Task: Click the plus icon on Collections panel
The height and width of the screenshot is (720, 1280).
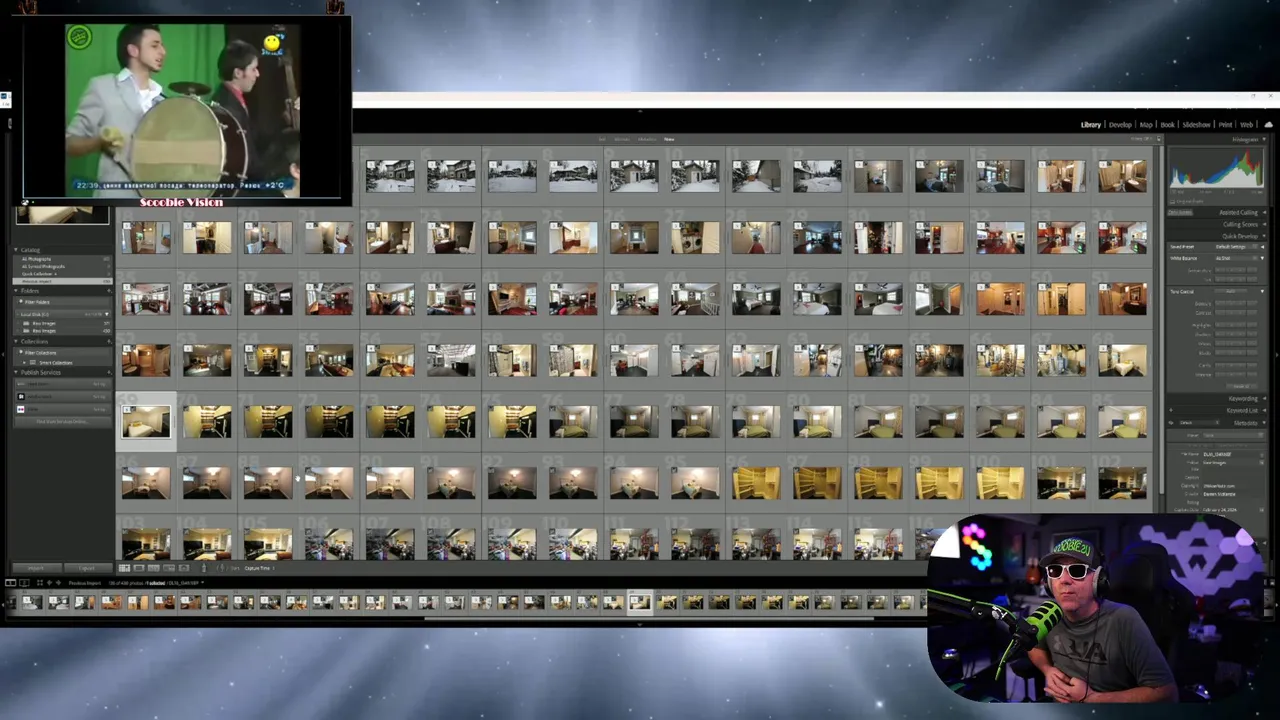Action: point(108,341)
